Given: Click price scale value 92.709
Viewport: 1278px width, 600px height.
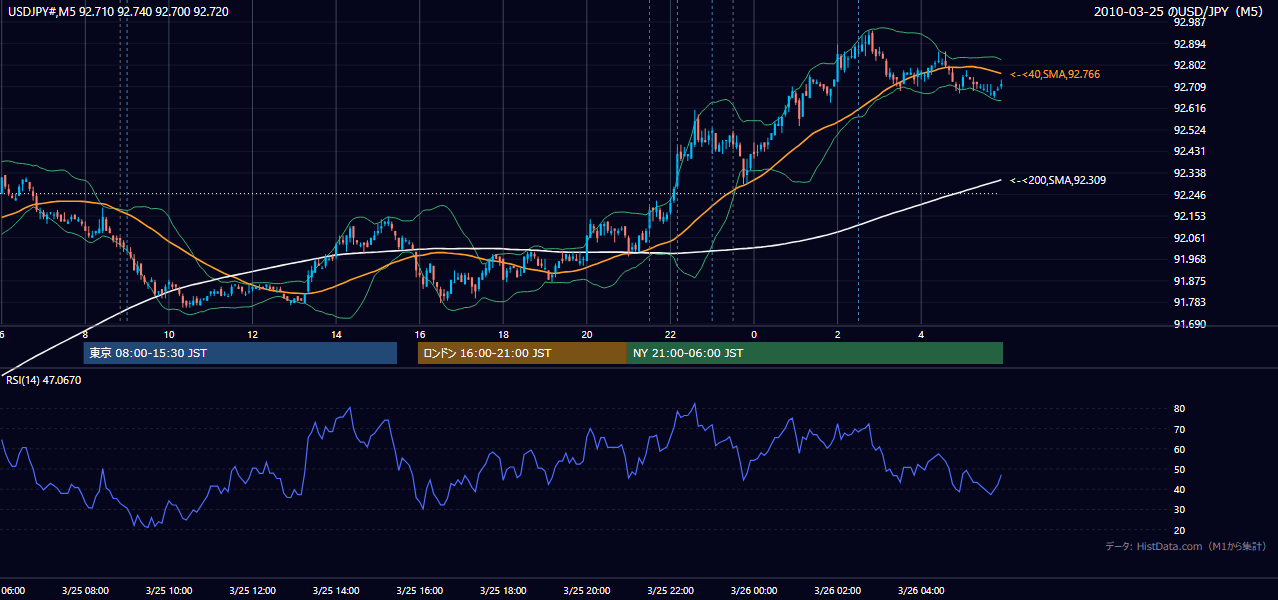Looking at the screenshot, I should (1189, 87).
